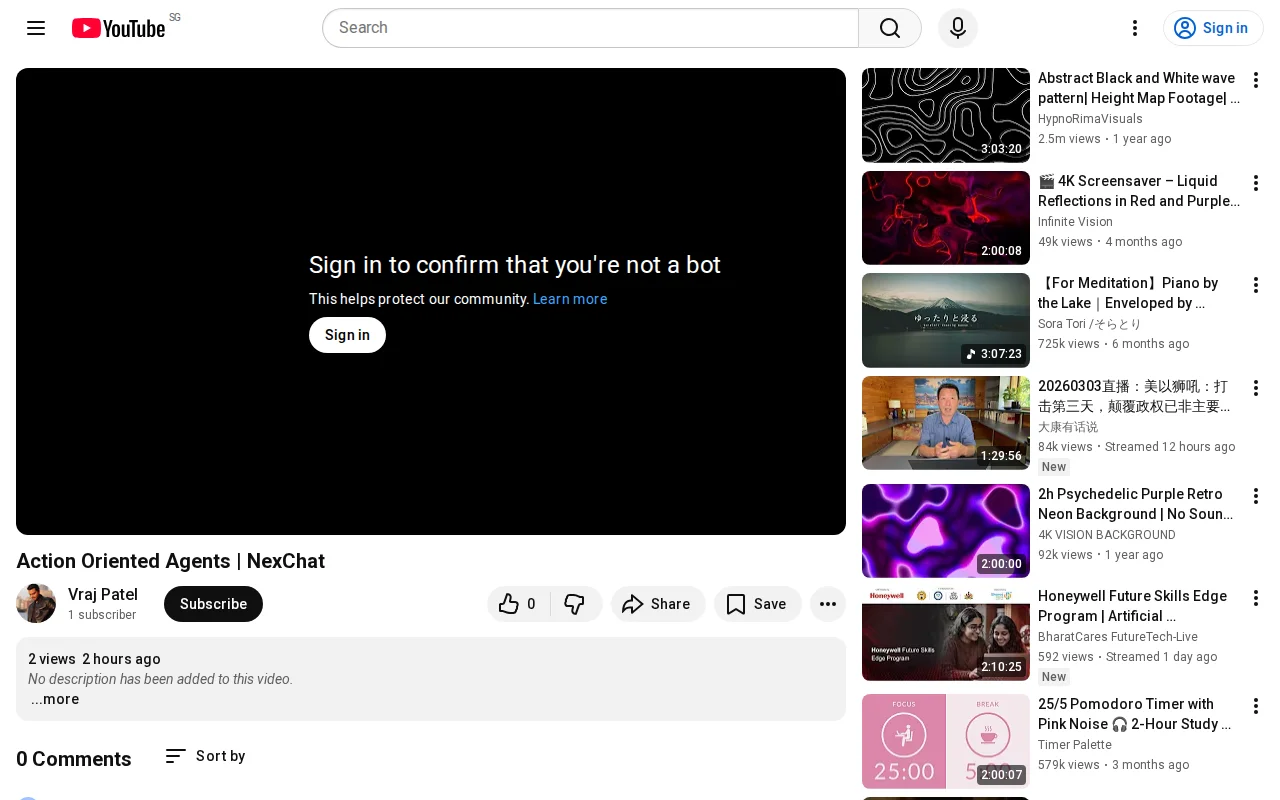The height and width of the screenshot is (800, 1280).
Task: Click the Search input field
Action: pos(590,28)
